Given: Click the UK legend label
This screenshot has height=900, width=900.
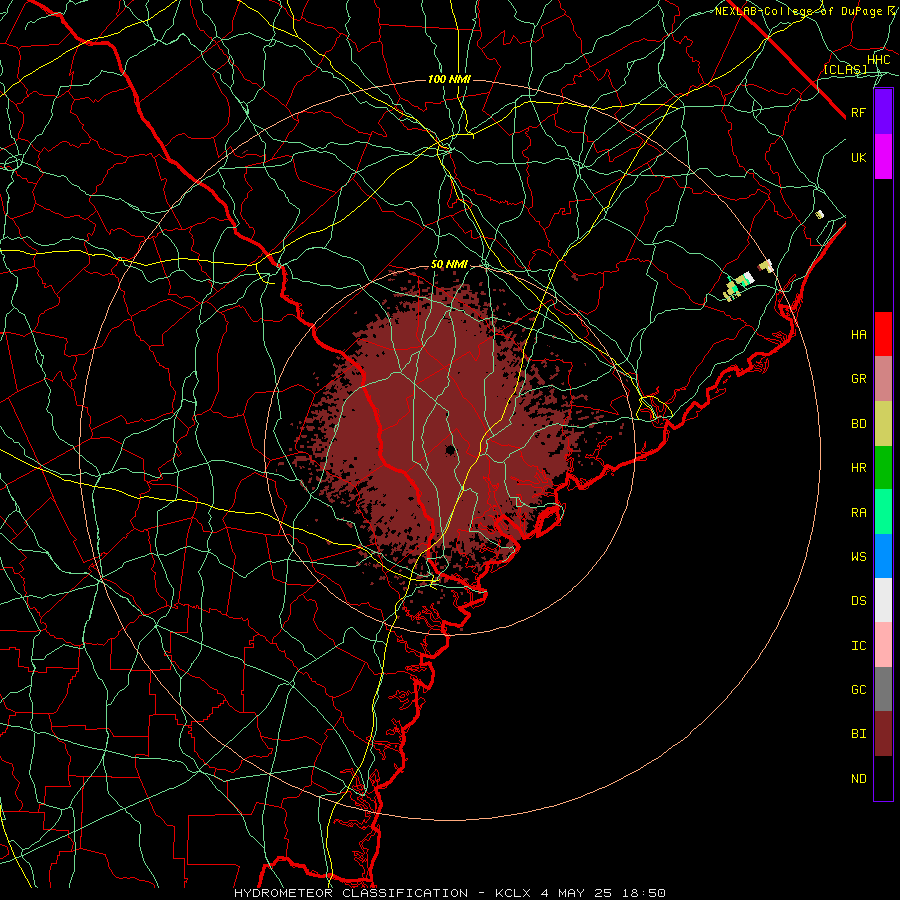Looking at the screenshot, I should click(858, 157).
